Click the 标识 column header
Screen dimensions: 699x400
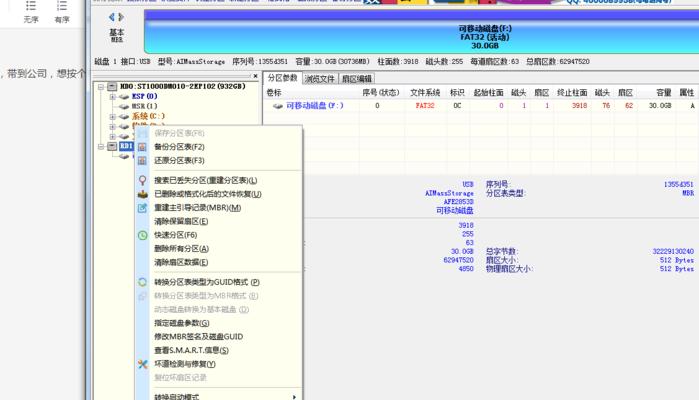[457, 93]
